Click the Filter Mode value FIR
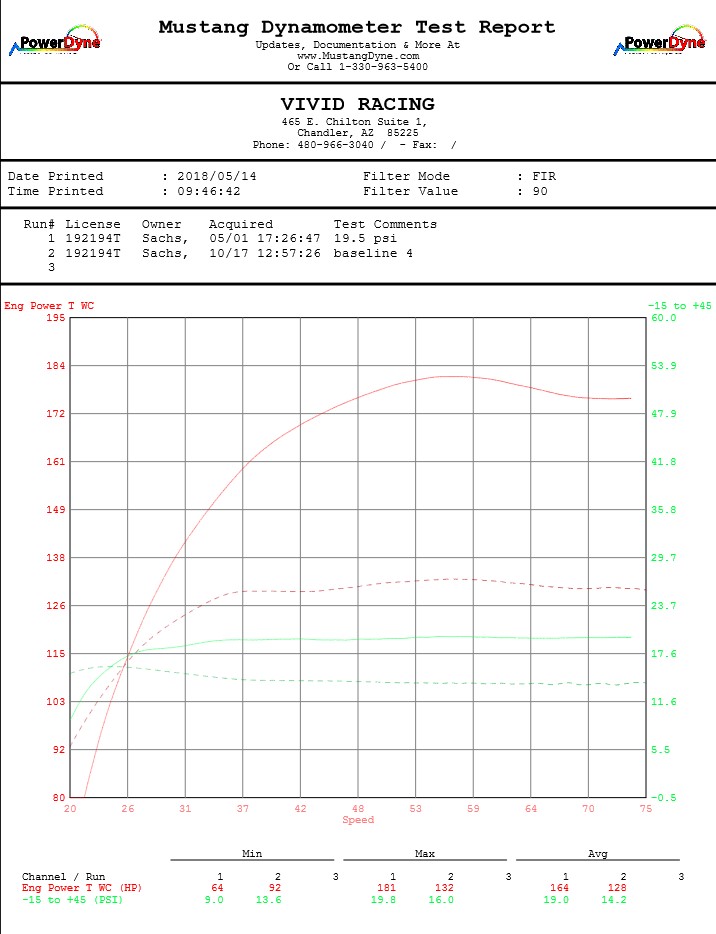The image size is (716, 934). [544, 176]
